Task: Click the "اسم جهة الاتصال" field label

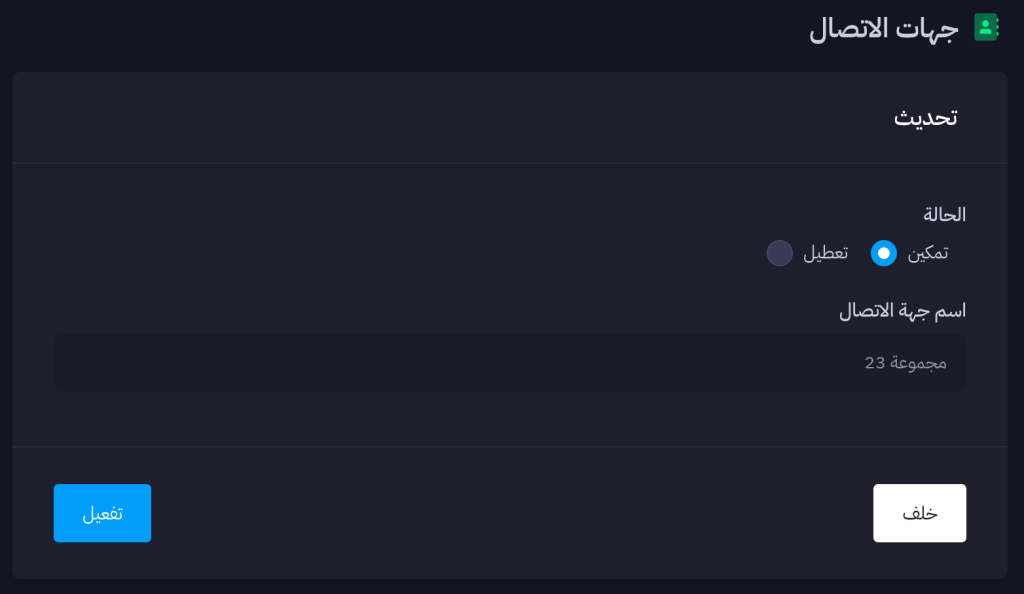Action: click(902, 310)
